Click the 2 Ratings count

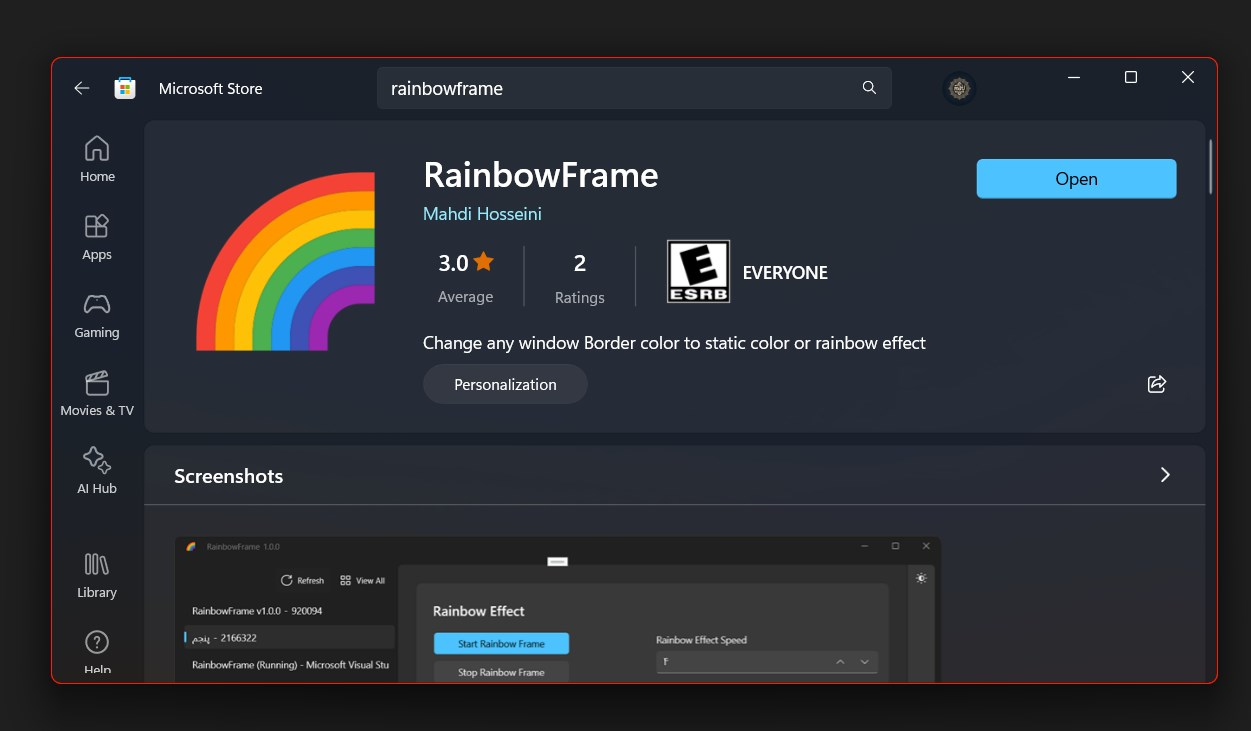[x=579, y=276]
